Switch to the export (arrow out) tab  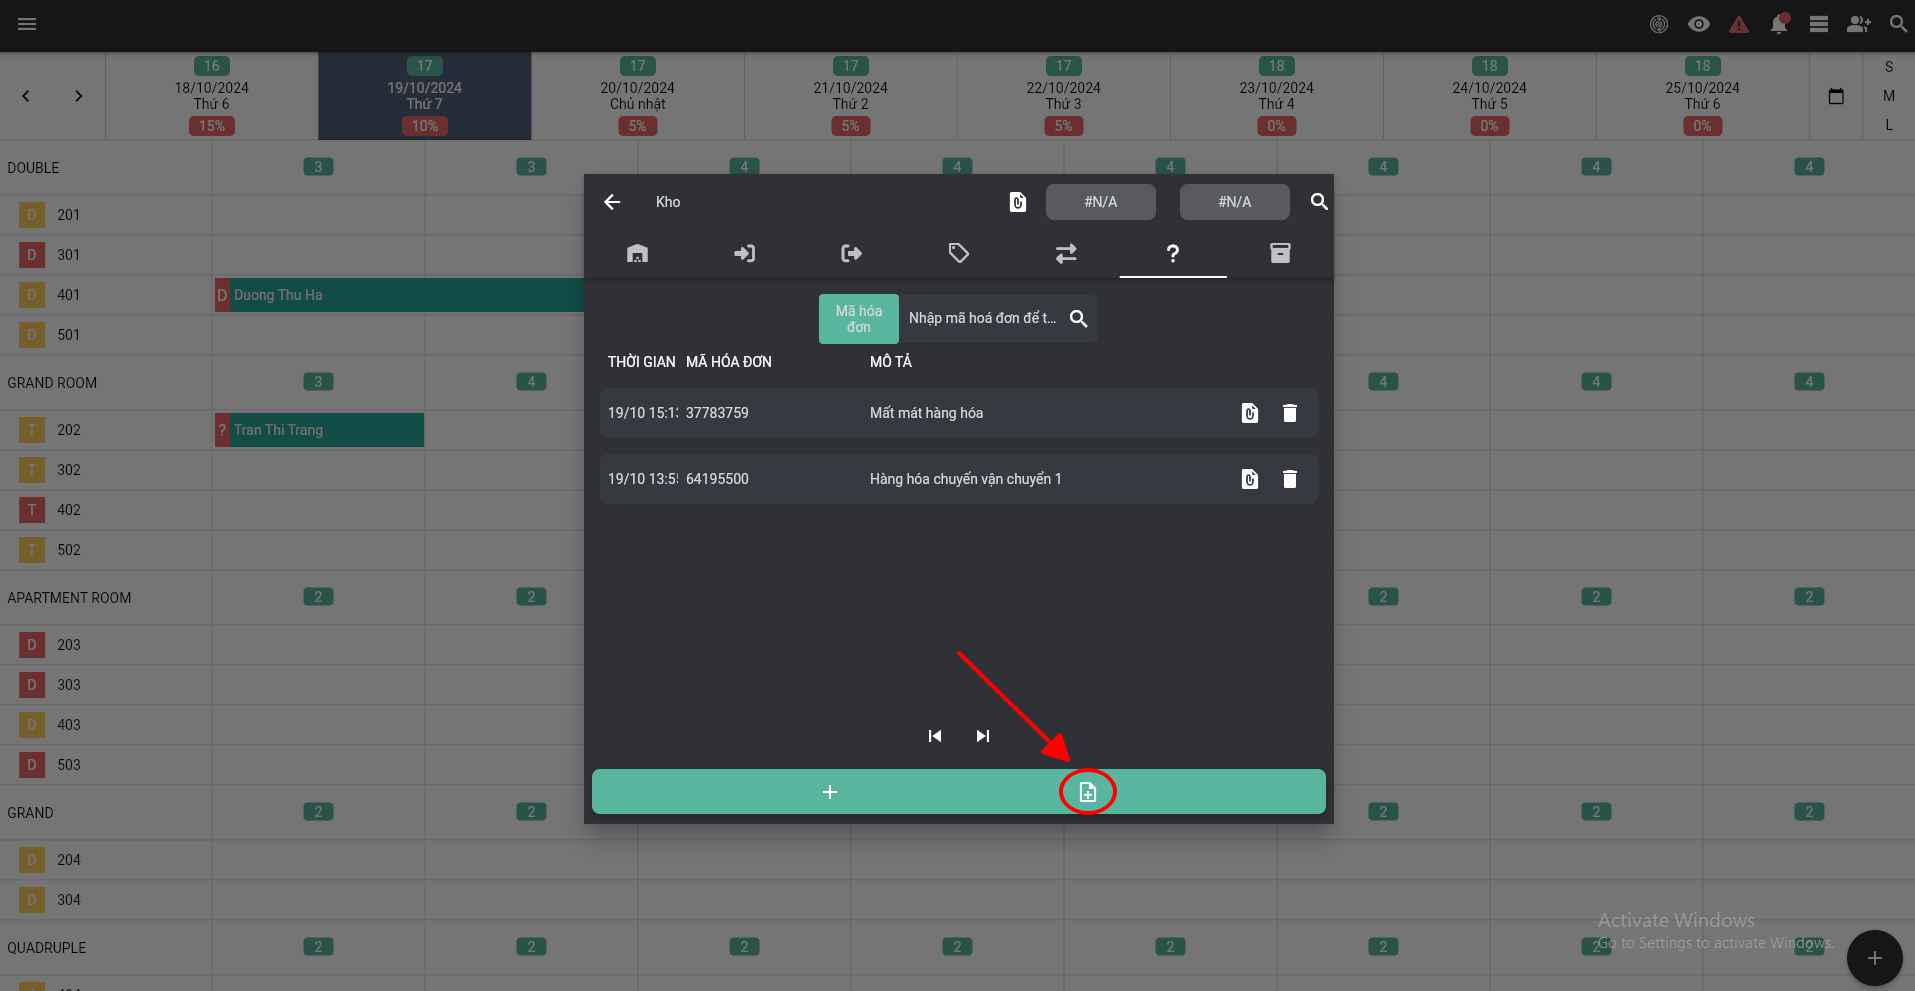(851, 253)
